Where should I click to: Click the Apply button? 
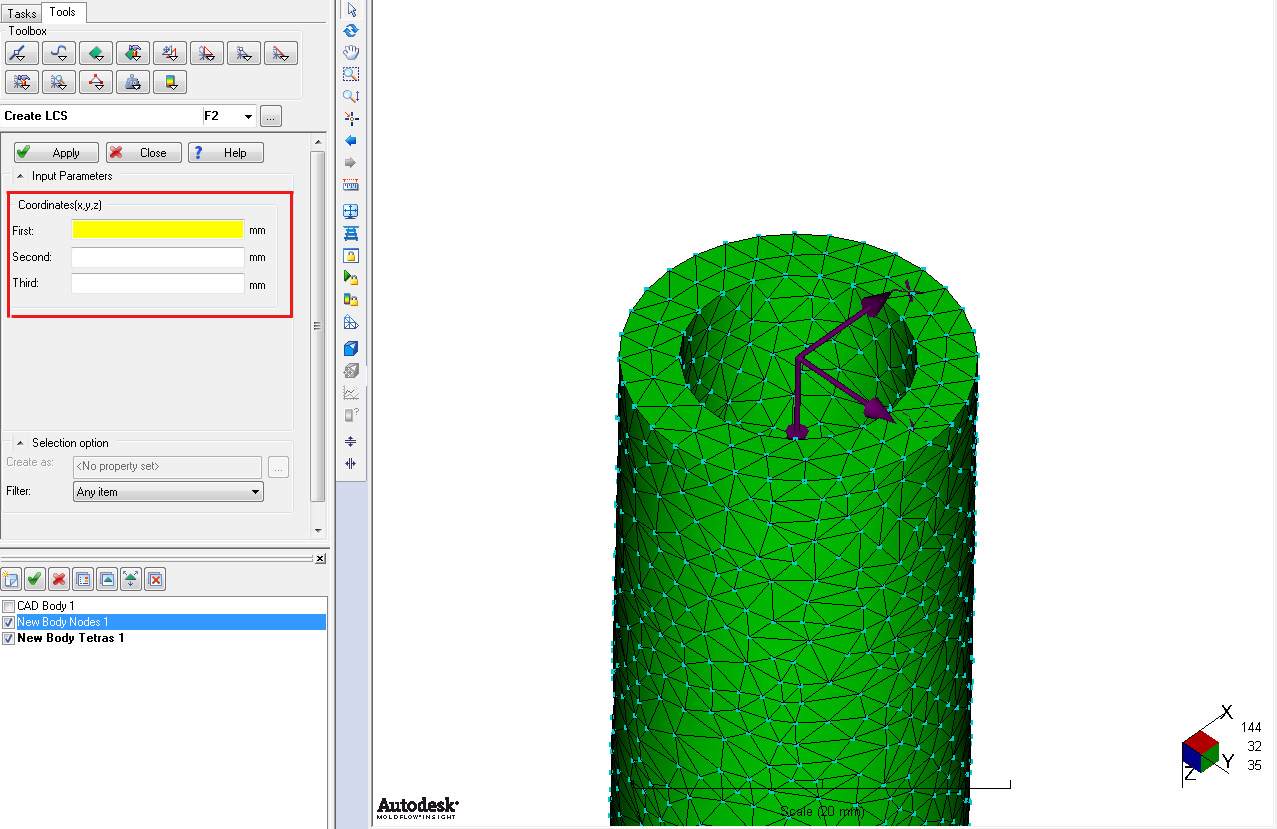[x=55, y=152]
